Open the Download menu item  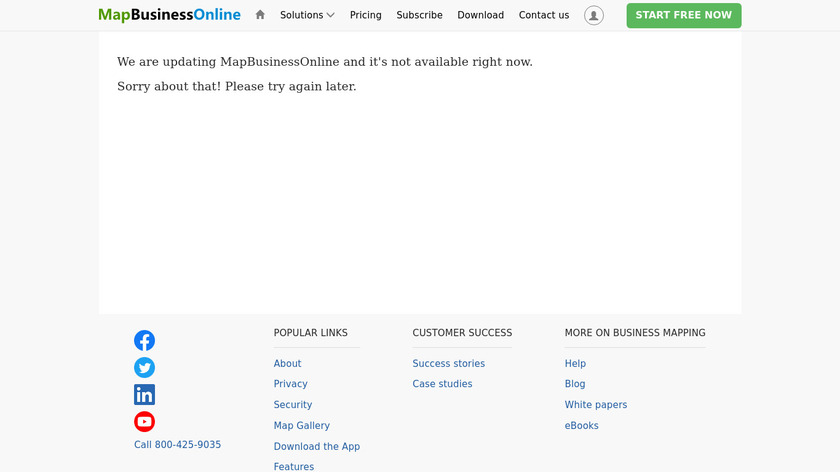[x=480, y=15]
